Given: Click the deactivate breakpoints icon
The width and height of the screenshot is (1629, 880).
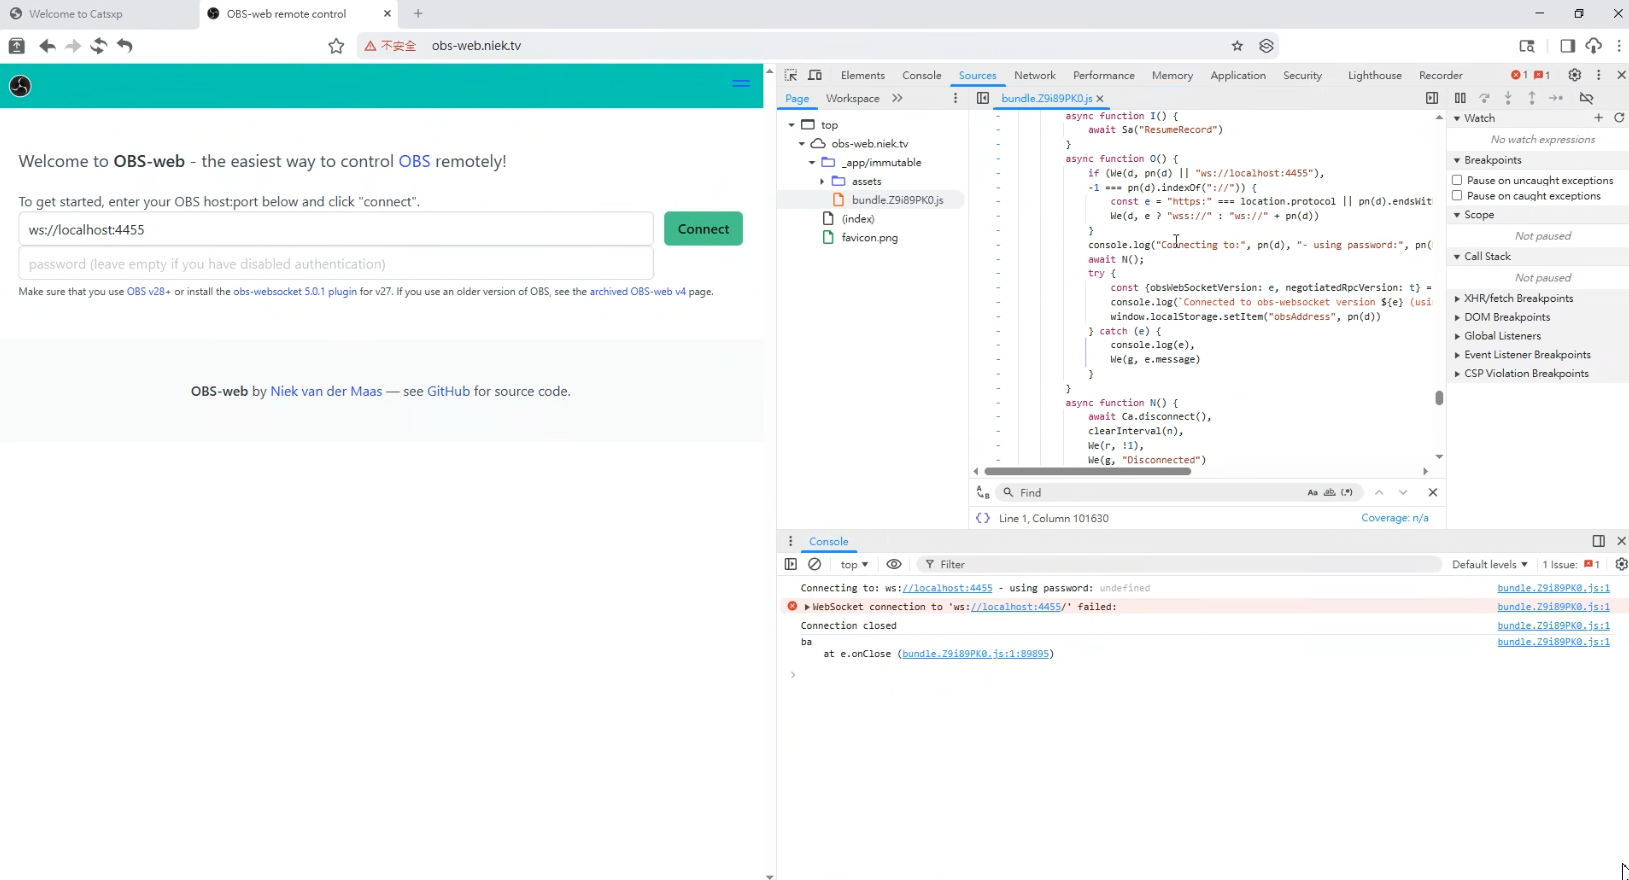Looking at the screenshot, I should 1586,98.
